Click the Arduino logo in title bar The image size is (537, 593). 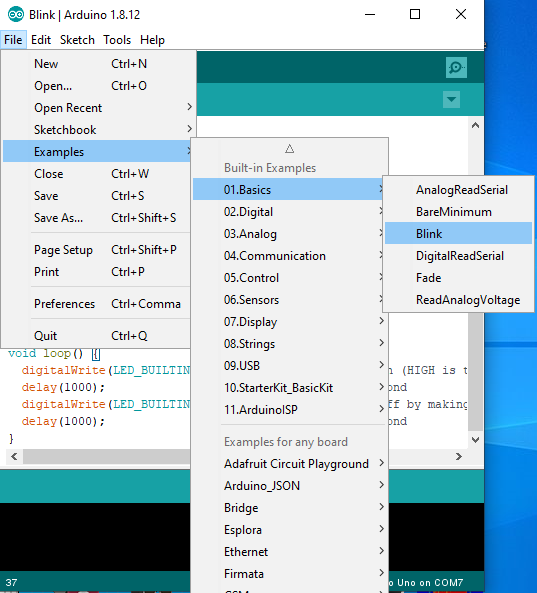pos(16,15)
